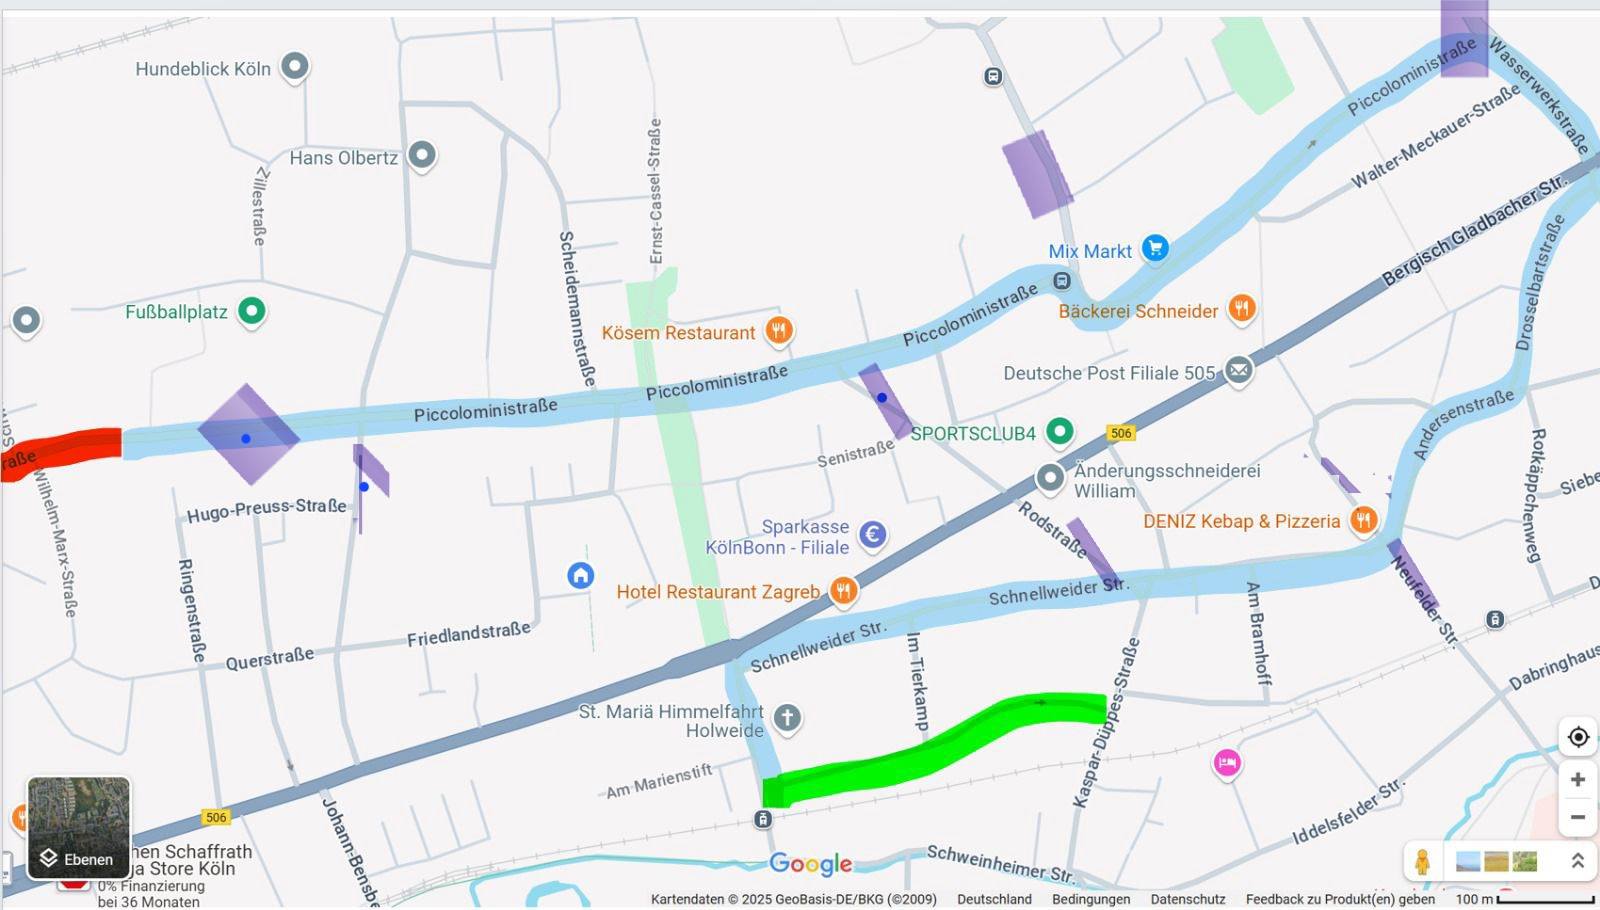Activate the Street View pegman

(x=1422, y=861)
